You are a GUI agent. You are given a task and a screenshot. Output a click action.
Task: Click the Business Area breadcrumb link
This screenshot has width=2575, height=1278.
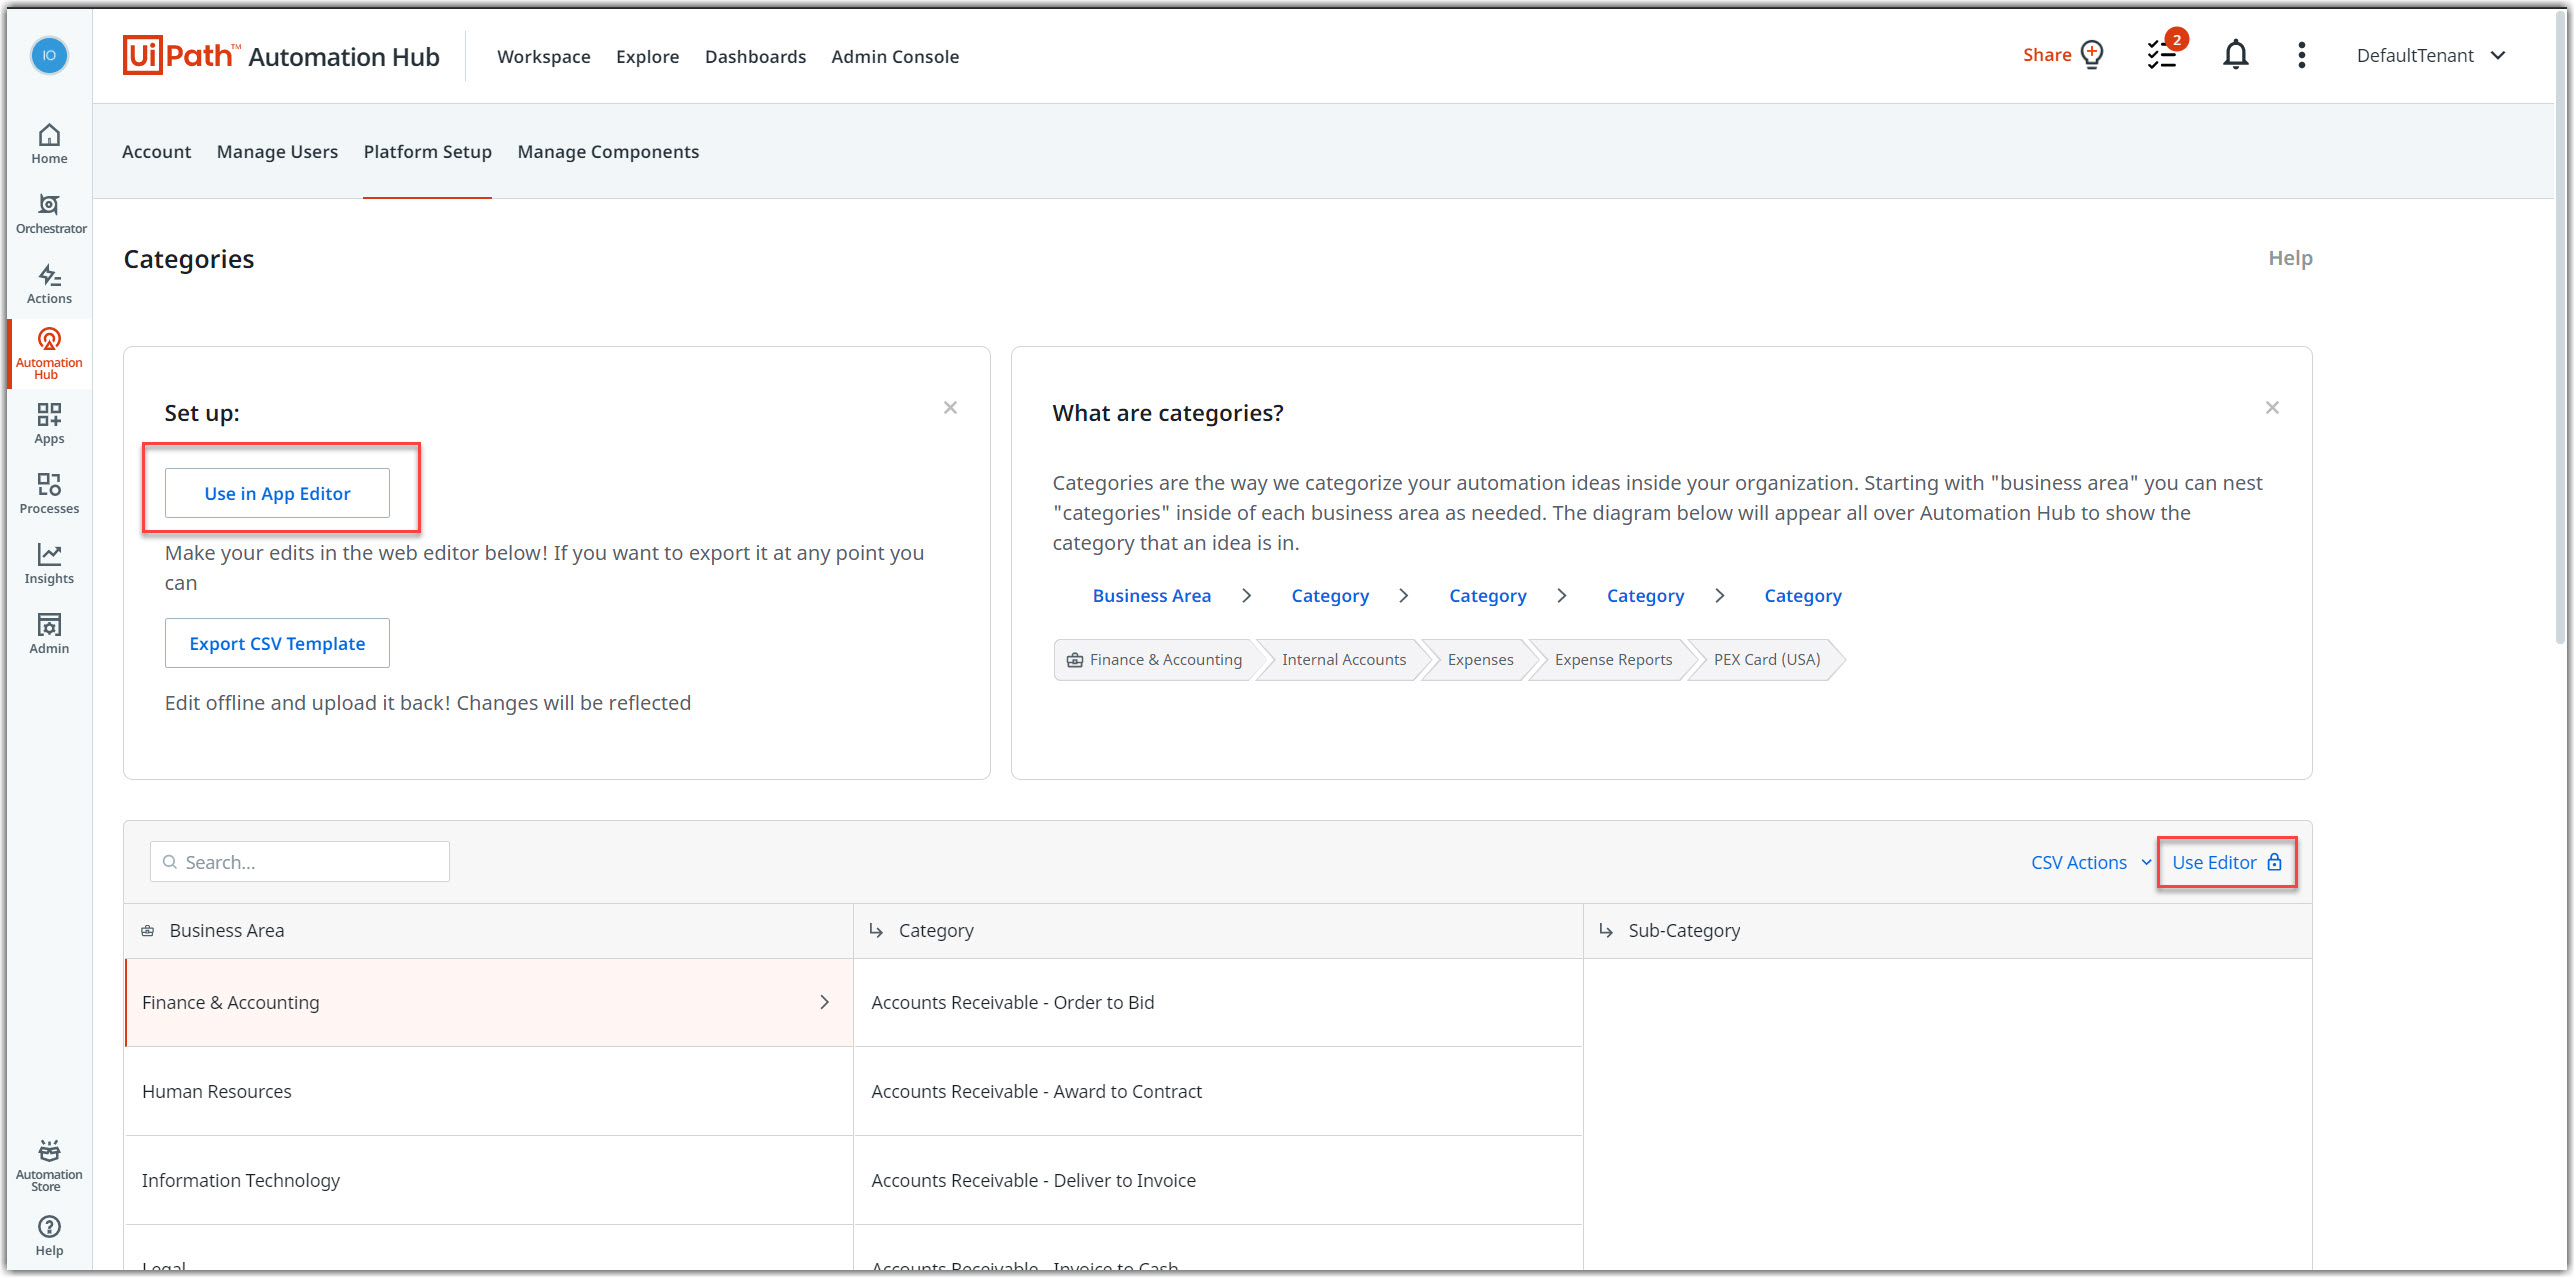click(x=1151, y=596)
